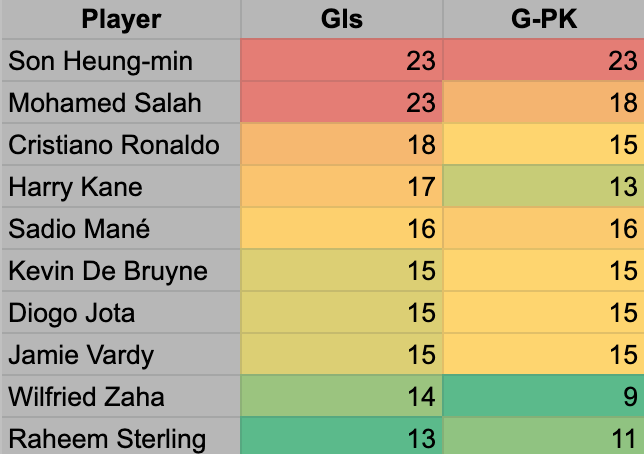The width and height of the screenshot is (644, 454).
Task: Select Mohamed Salah's G-PK value of 18
Action: coord(544,103)
